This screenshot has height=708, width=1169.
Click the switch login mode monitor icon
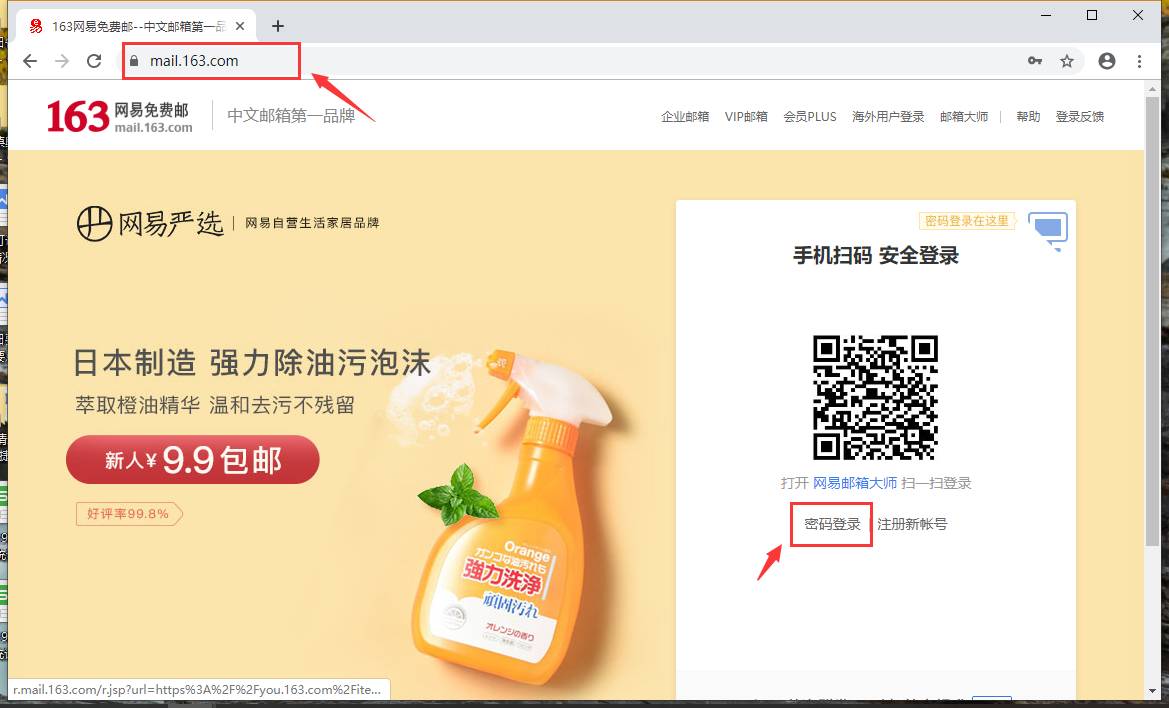[x=1047, y=229]
